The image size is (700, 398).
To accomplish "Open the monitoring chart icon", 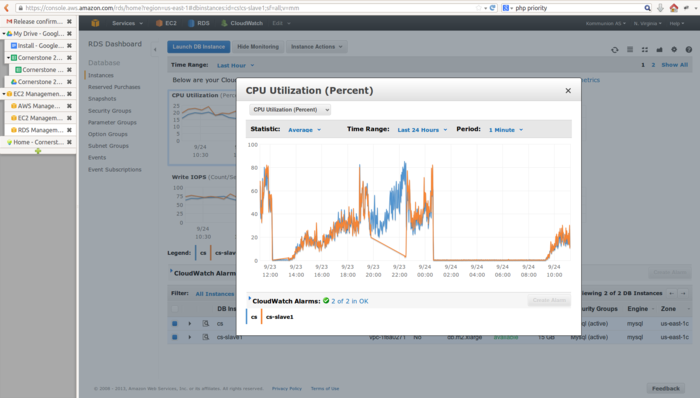I will pos(659,50).
